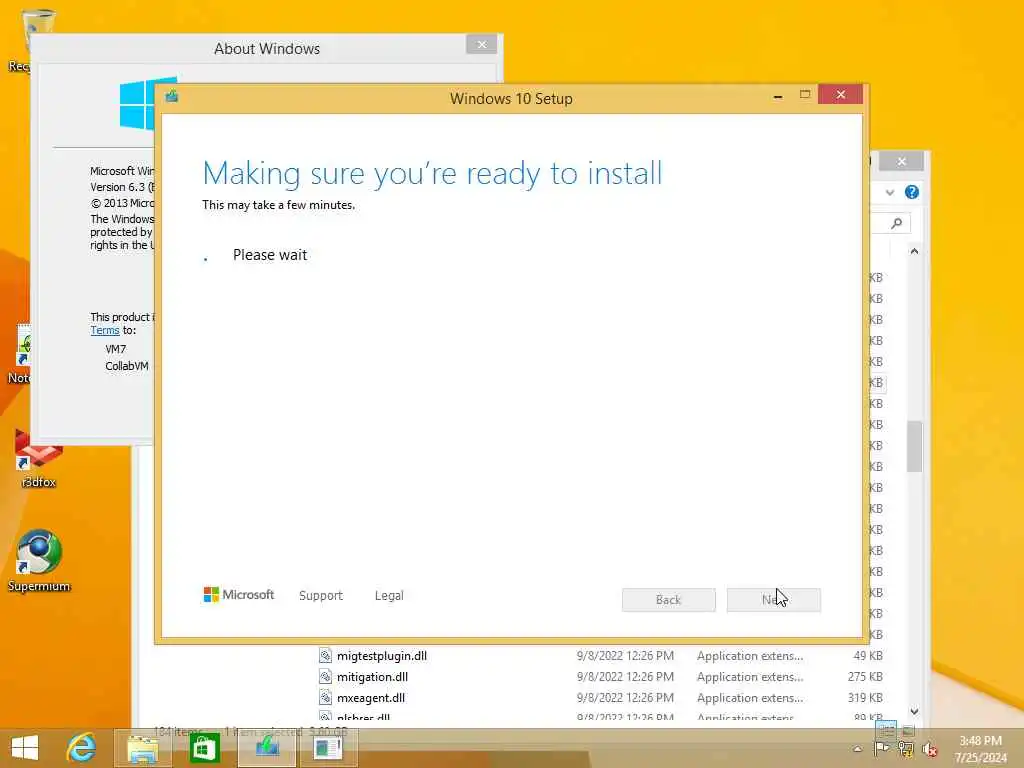Click the migtestplugin.dll file icon
The image size is (1024, 768).
tap(325, 656)
